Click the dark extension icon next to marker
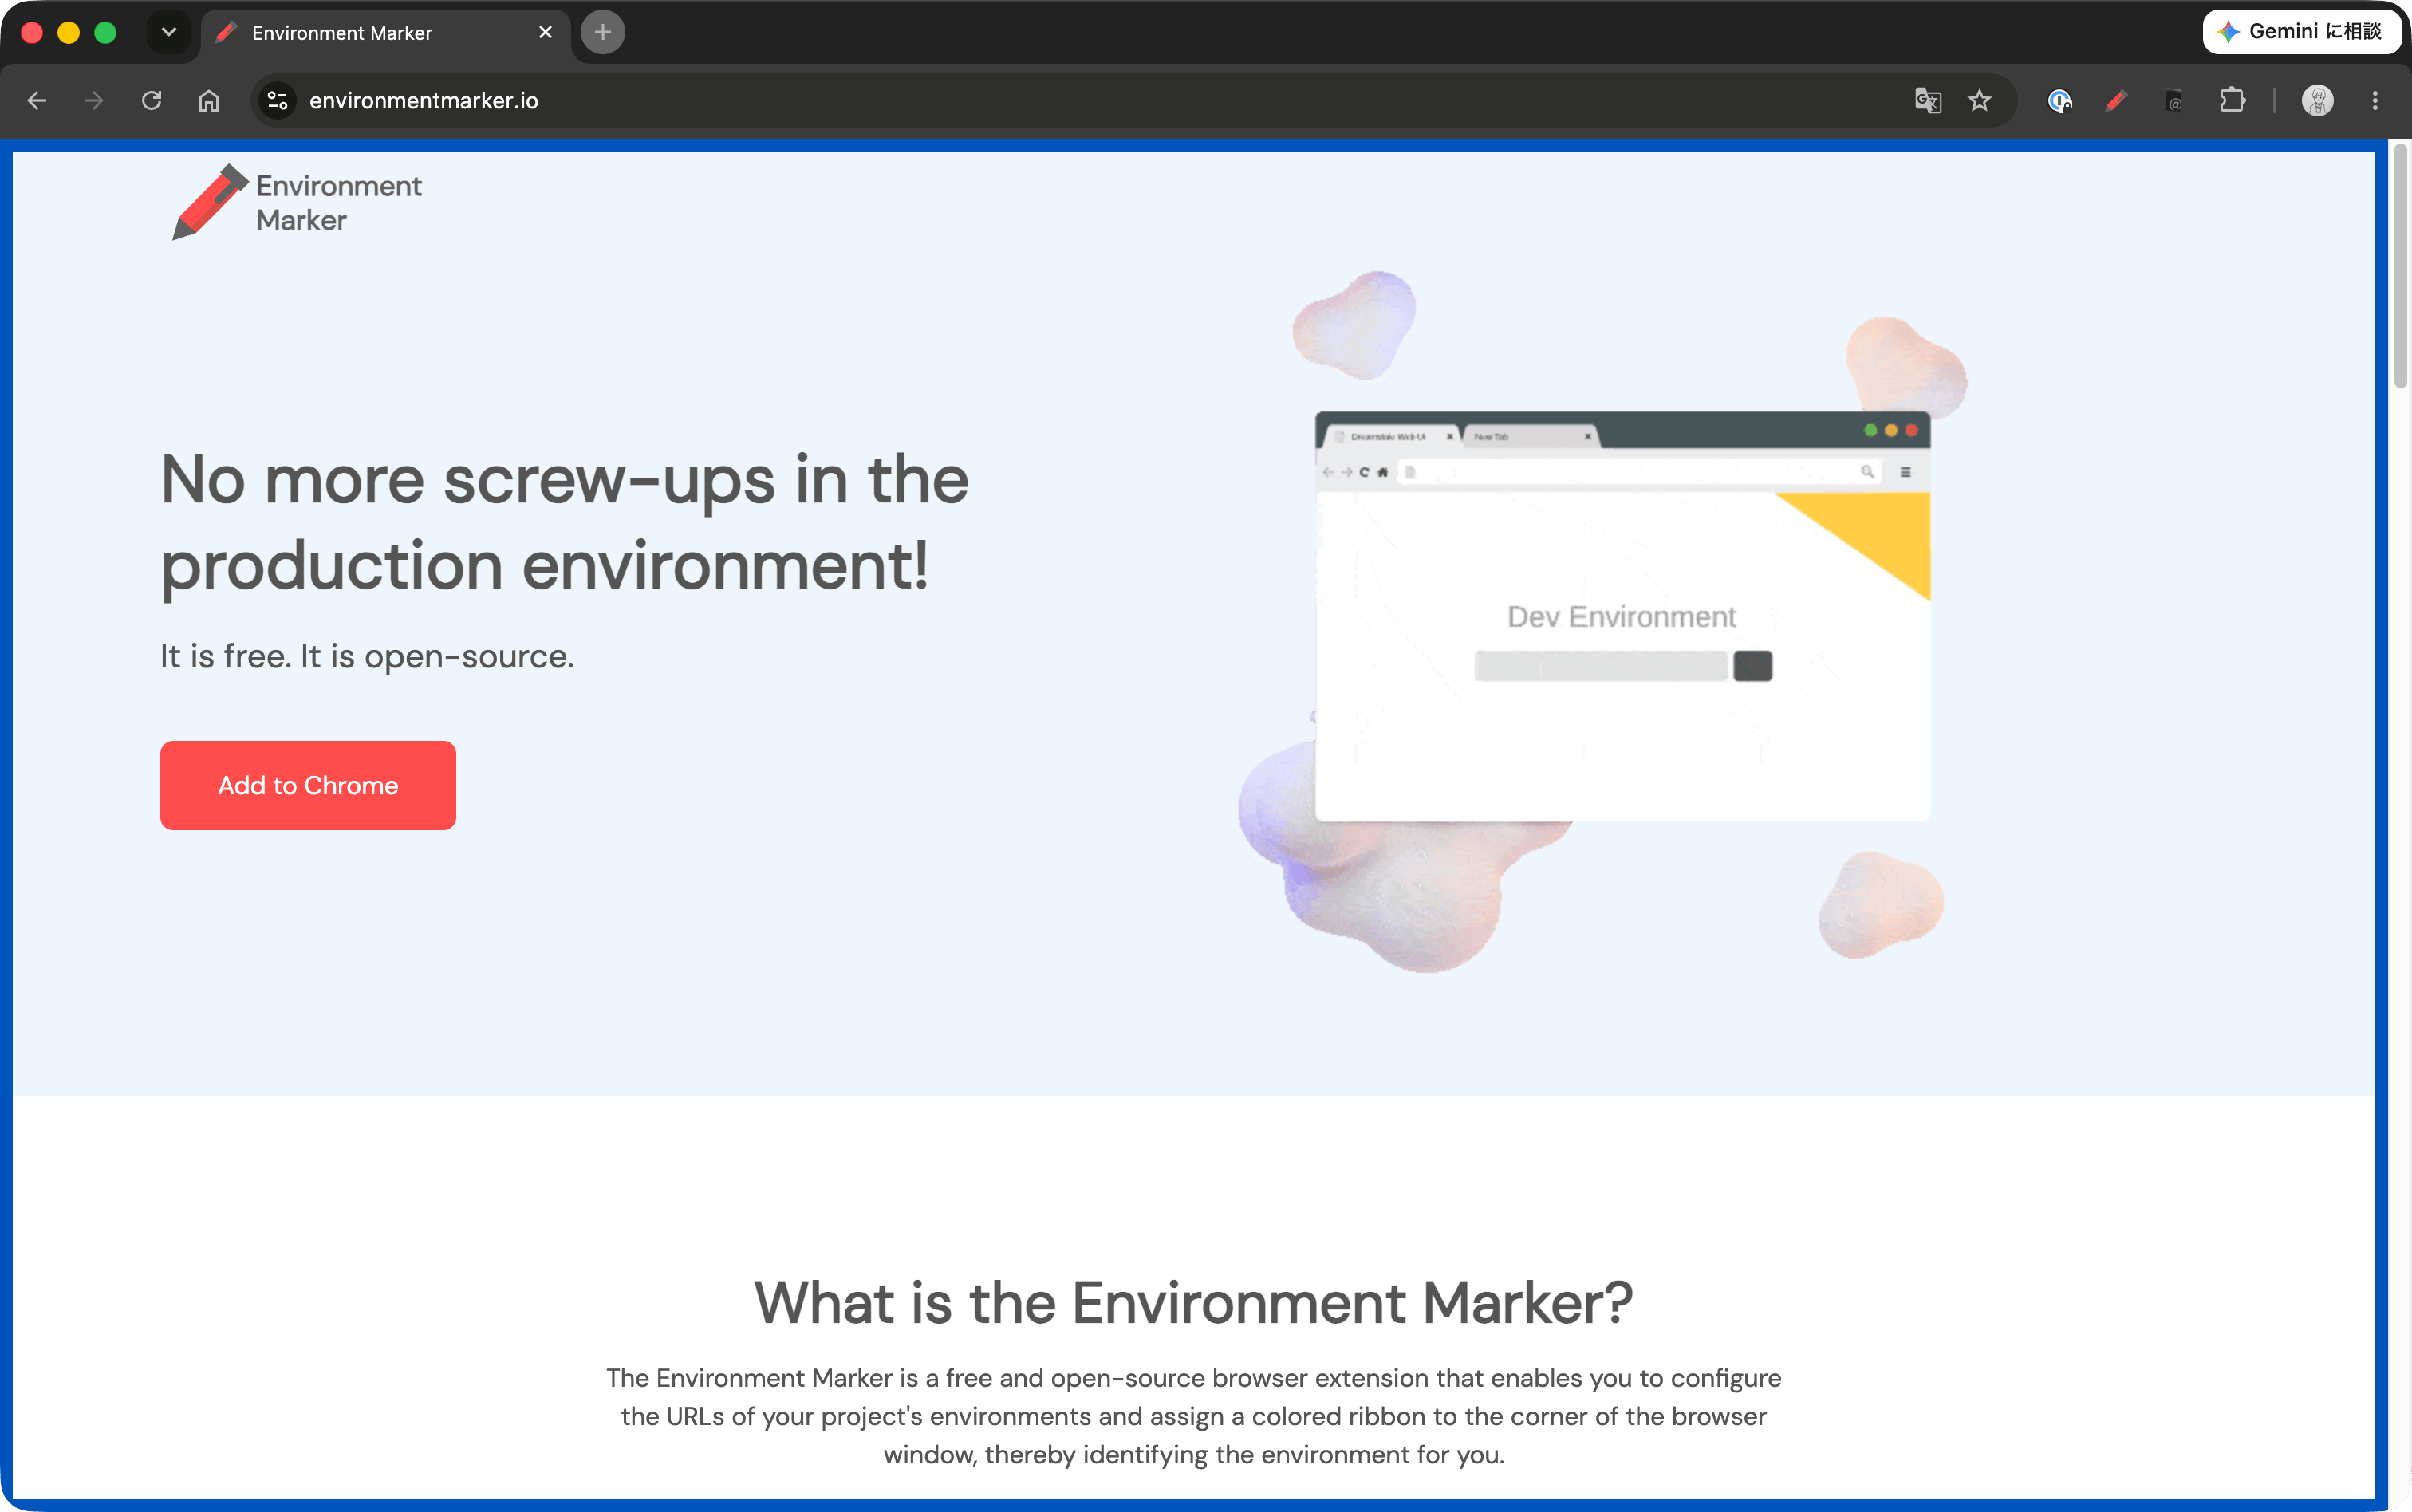Image resolution: width=2412 pixels, height=1512 pixels. 2174,101
